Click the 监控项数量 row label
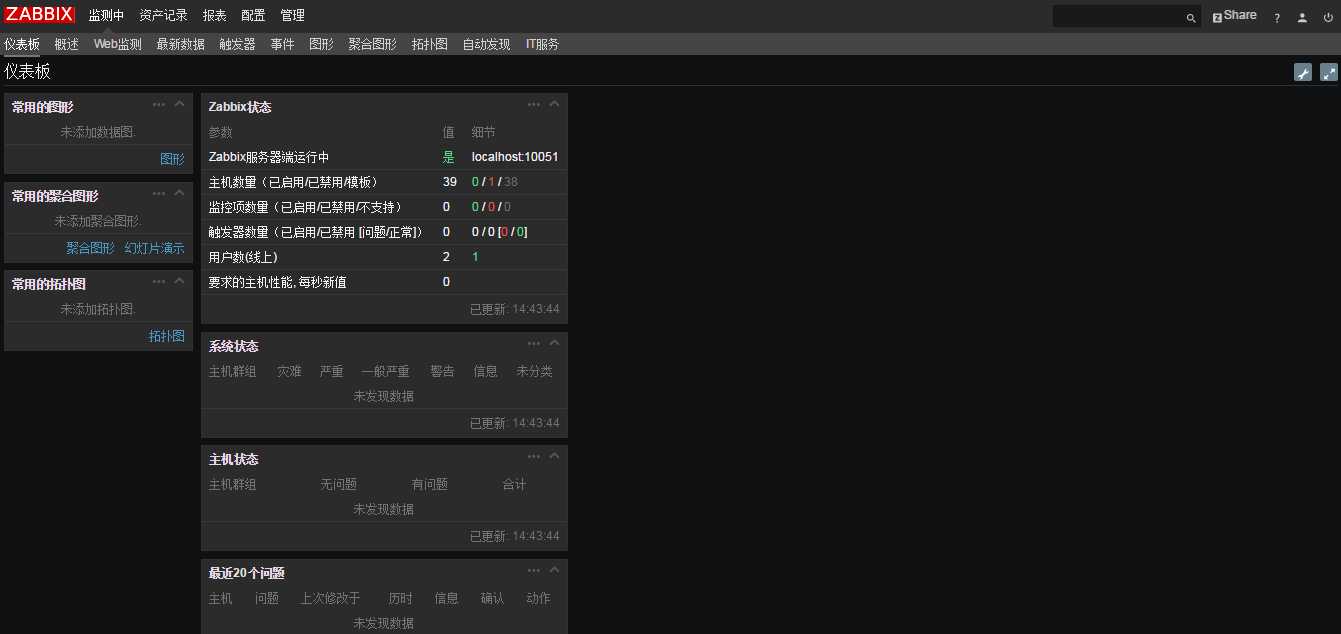The image size is (1341, 634). coord(305,207)
